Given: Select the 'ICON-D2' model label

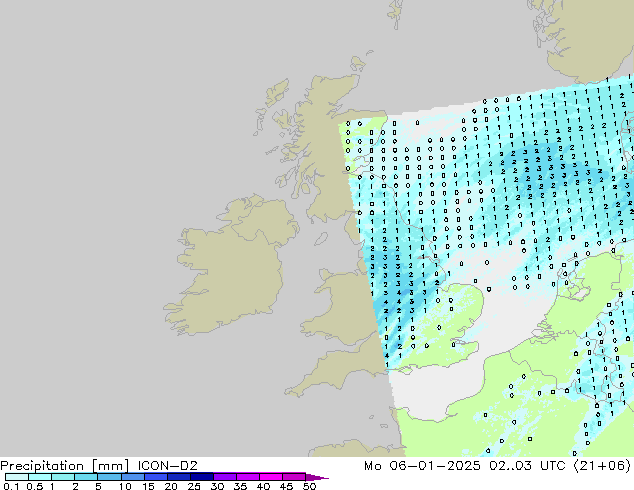Looking at the screenshot, I should [x=167, y=466].
